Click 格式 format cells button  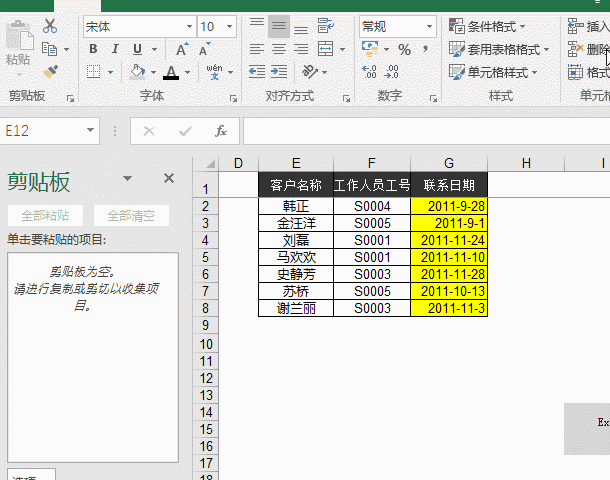588,72
